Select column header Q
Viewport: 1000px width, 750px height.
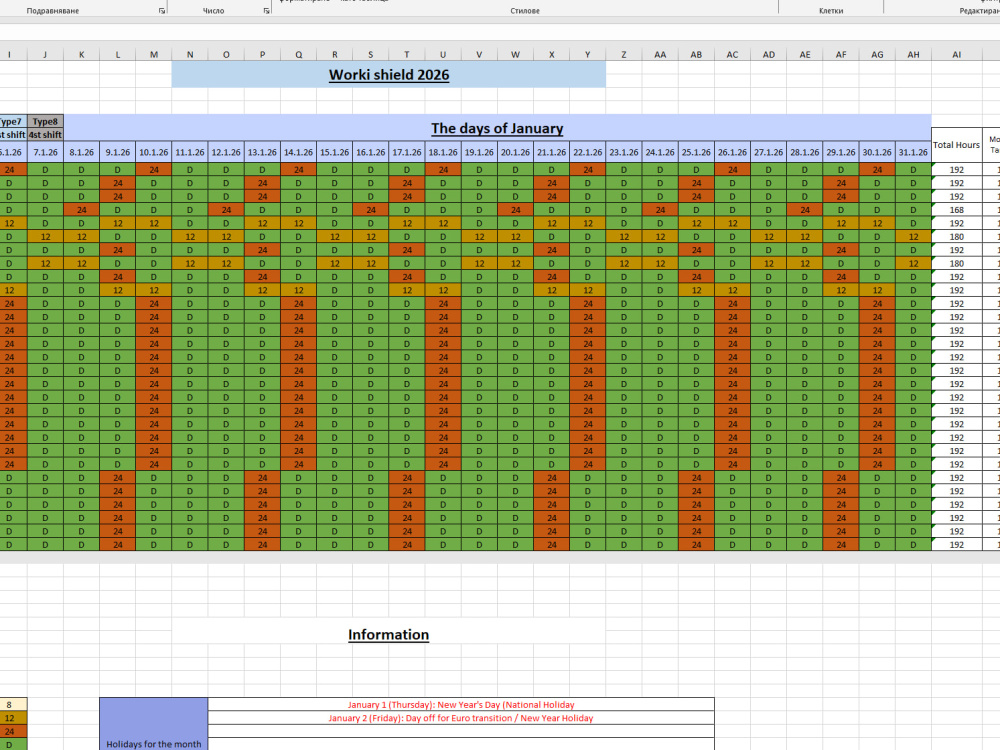tap(298, 55)
